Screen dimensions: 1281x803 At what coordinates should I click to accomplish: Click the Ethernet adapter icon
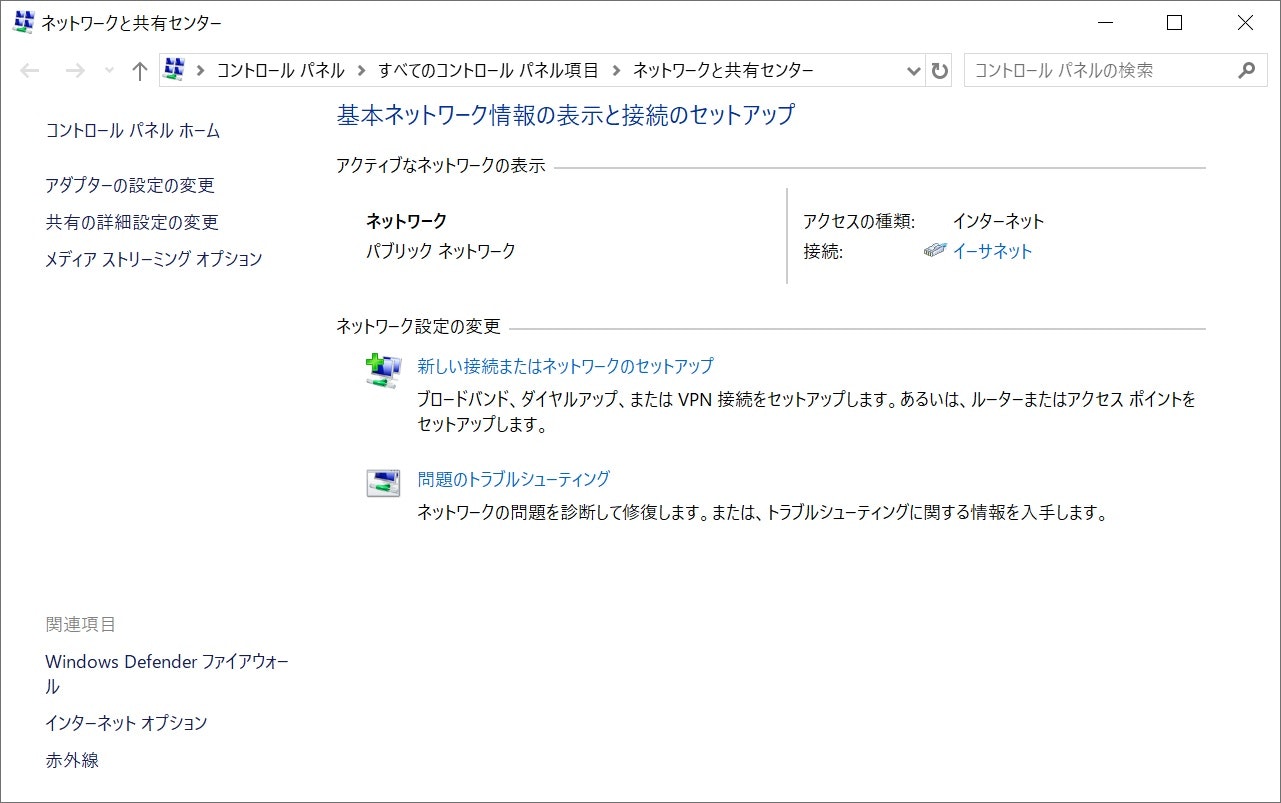pyautogui.click(x=934, y=252)
